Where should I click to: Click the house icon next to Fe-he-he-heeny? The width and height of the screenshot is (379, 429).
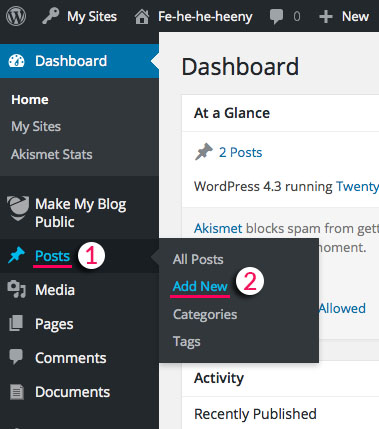(x=142, y=17)
